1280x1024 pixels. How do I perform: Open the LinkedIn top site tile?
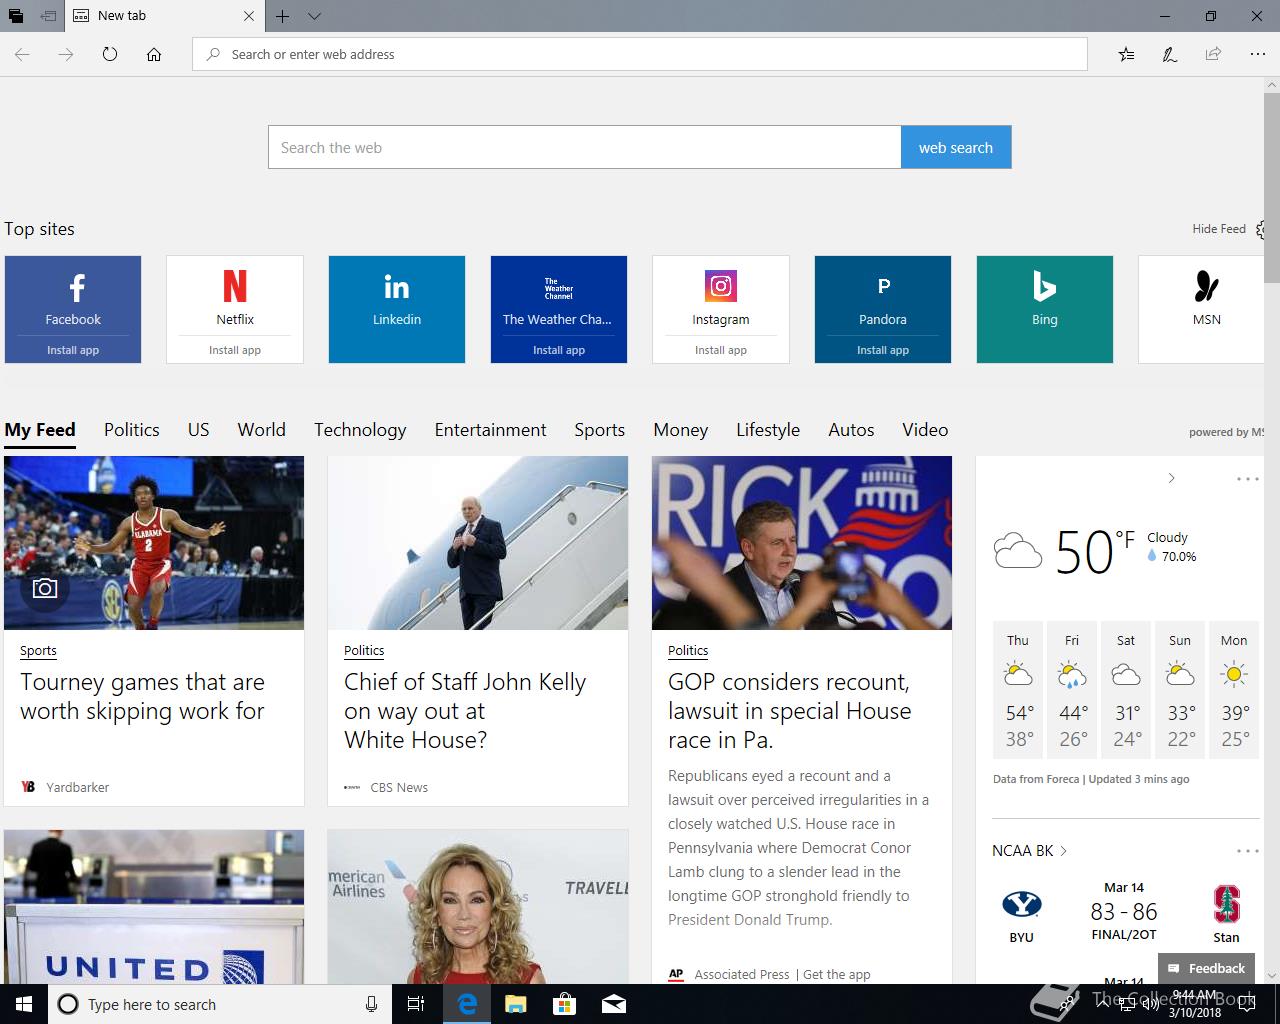tap(397, 309)
